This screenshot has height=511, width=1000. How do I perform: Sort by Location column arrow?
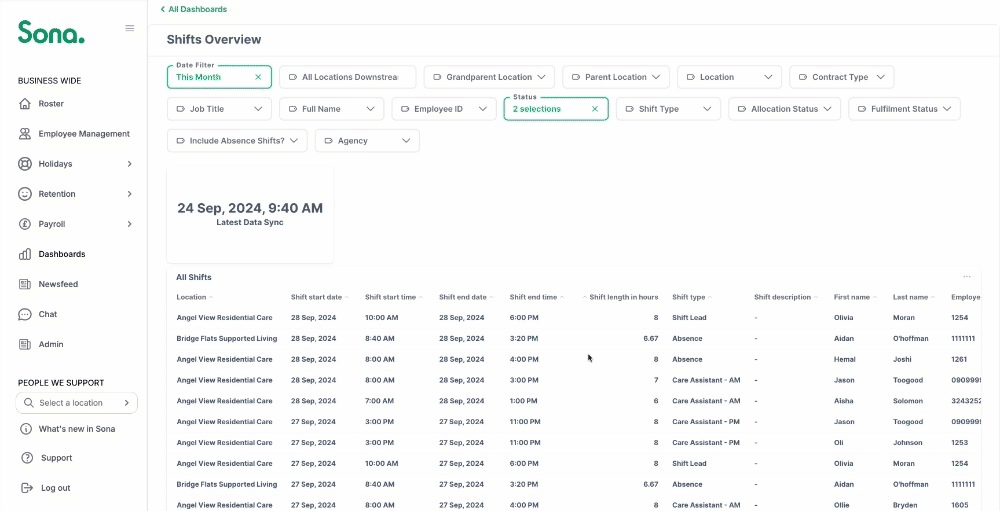[211, 297]
